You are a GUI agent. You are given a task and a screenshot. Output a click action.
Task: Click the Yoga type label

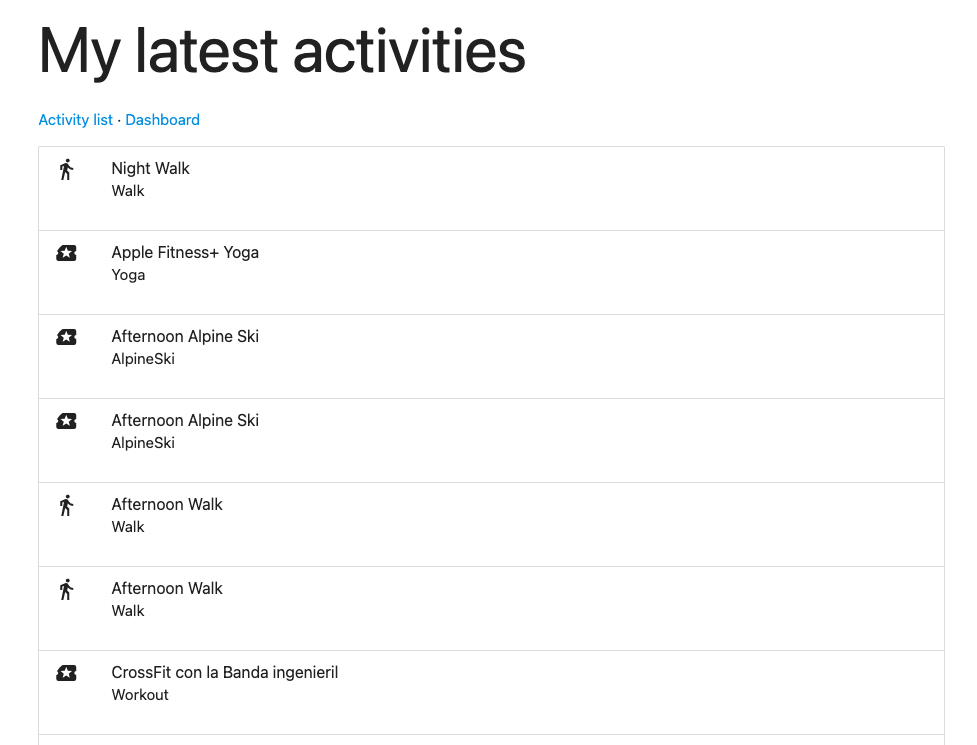point(128,275)
